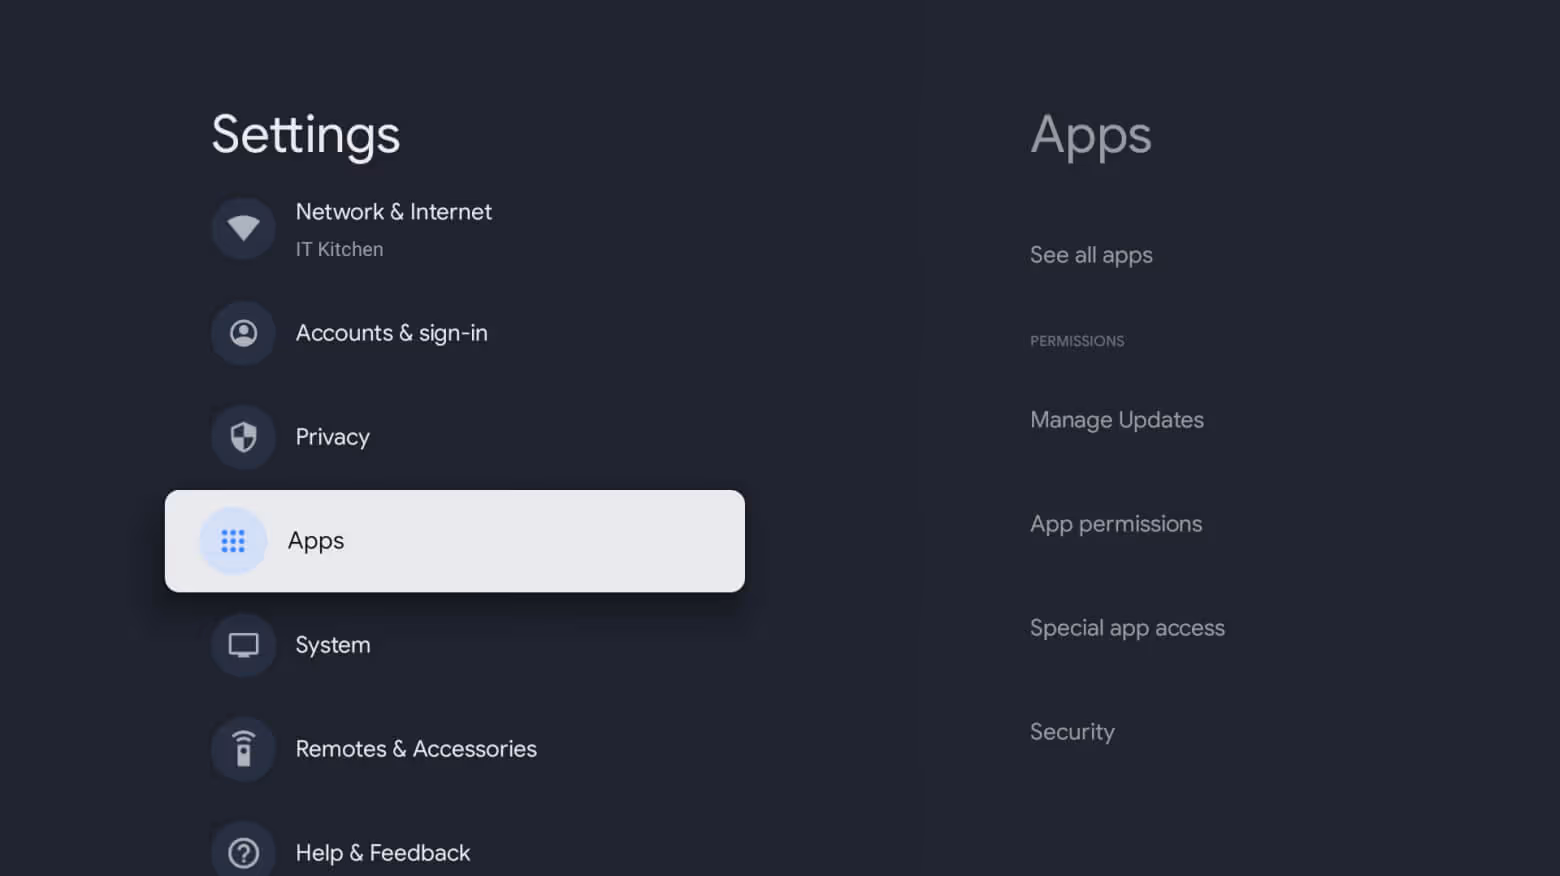Click the Apps panel header
Image resolution: width=1560 pixels, height=876 pixels.
[x=1091, y=137]
